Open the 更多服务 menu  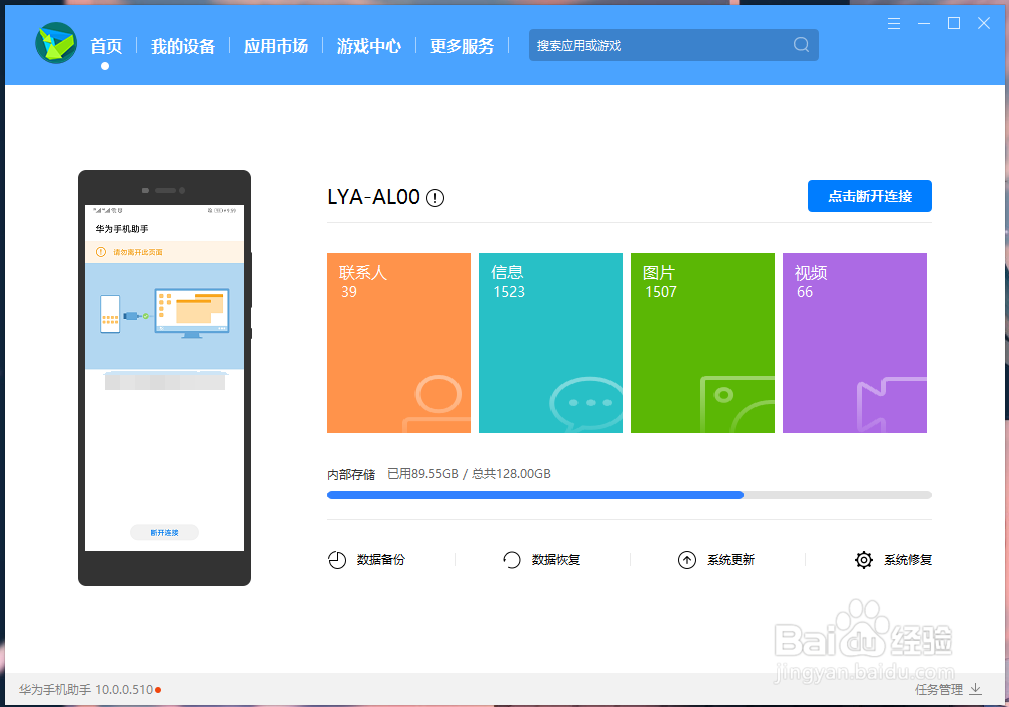[x=461, y=45]
